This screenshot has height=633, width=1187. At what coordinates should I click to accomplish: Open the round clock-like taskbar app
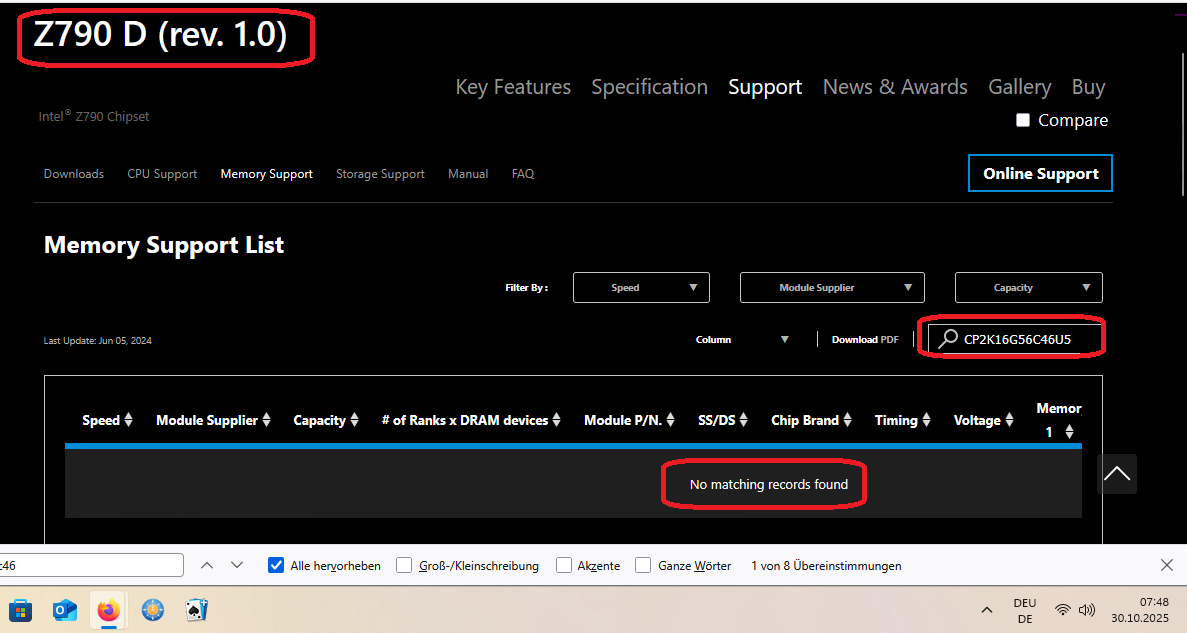(153, 610)
